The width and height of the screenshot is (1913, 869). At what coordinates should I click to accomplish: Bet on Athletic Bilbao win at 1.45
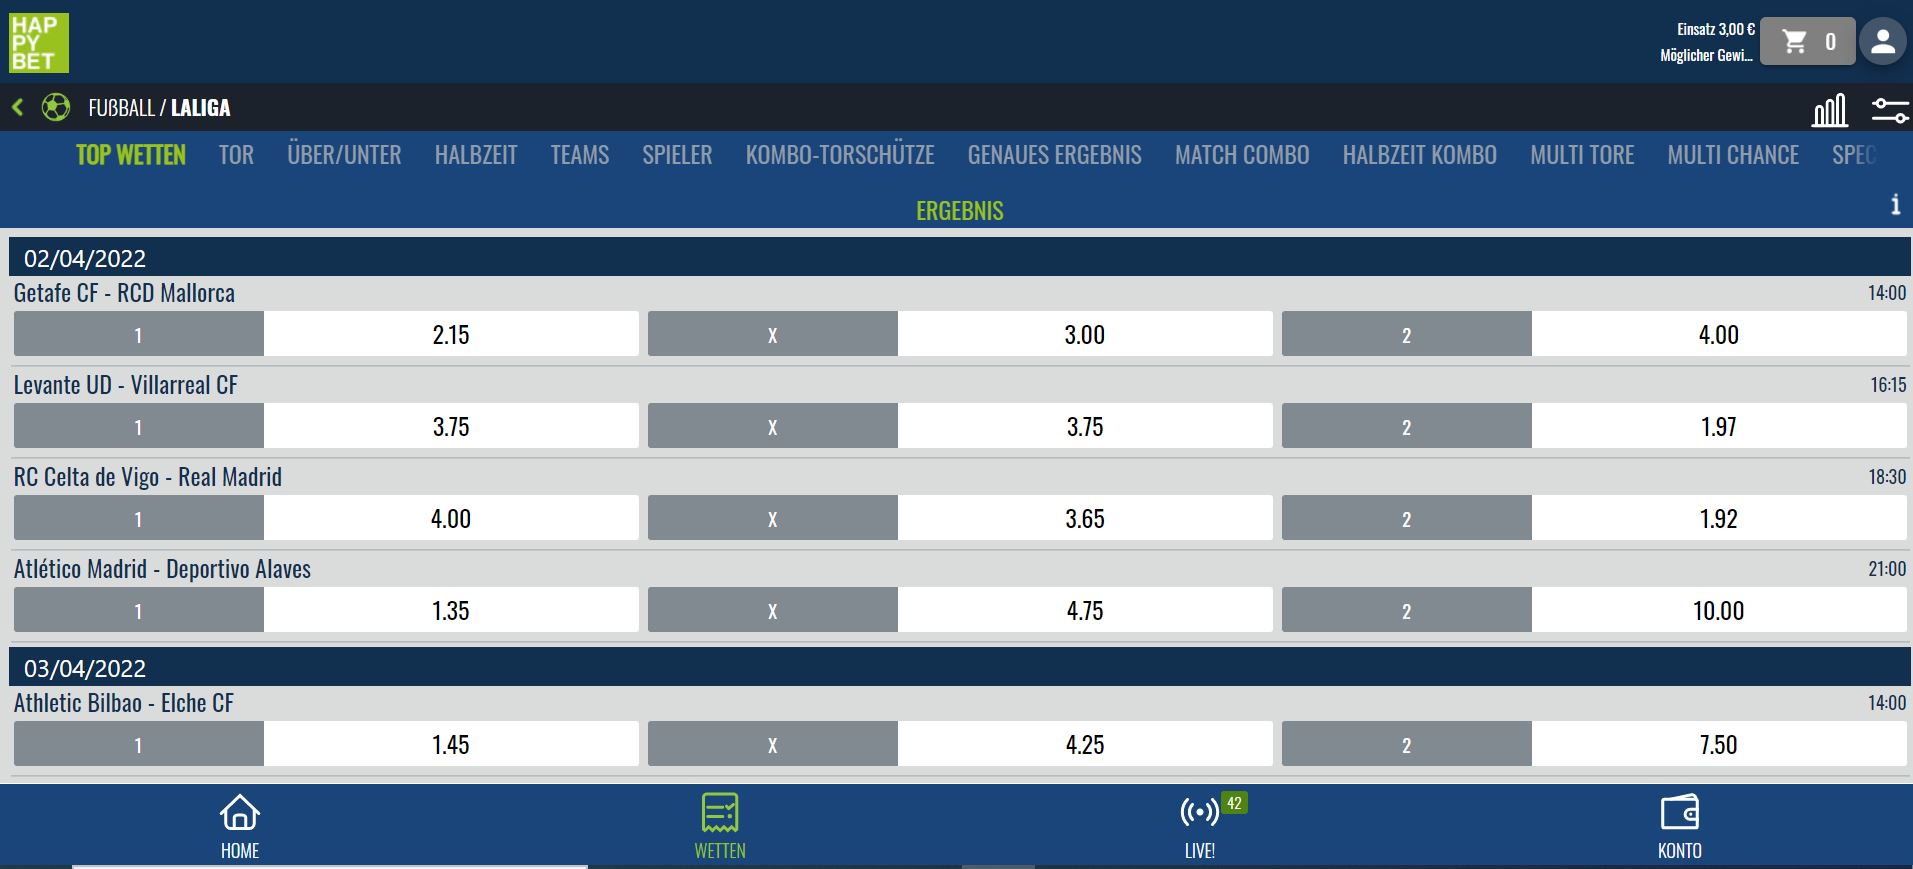(326, 744)
